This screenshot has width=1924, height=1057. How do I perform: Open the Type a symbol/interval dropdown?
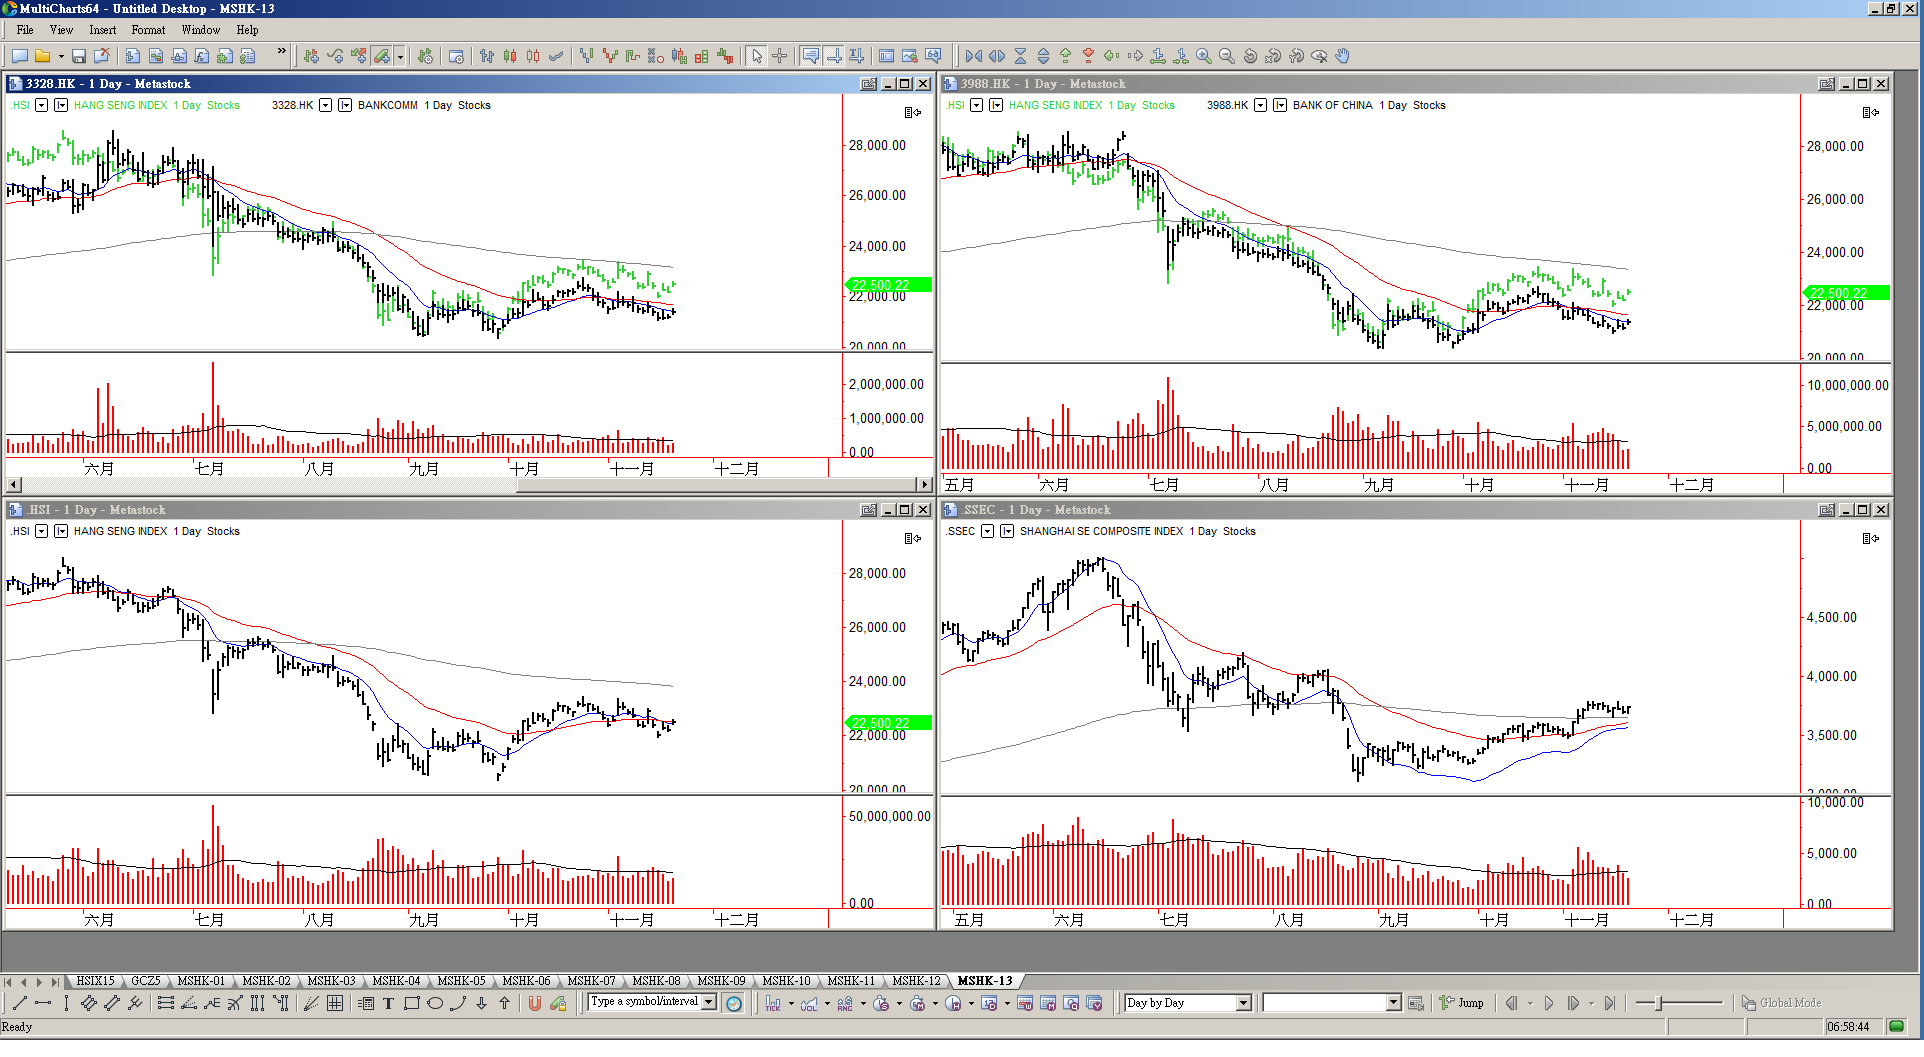709,1002
